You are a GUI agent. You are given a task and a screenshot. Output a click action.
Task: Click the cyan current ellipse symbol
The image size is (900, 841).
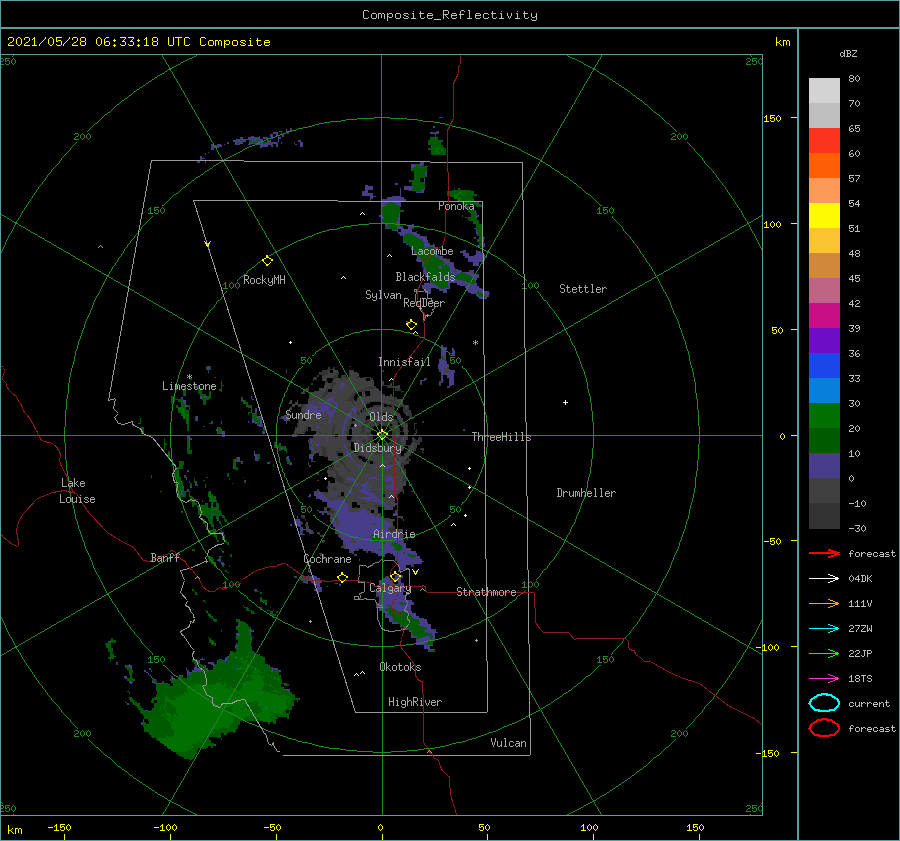click(824, 703)
